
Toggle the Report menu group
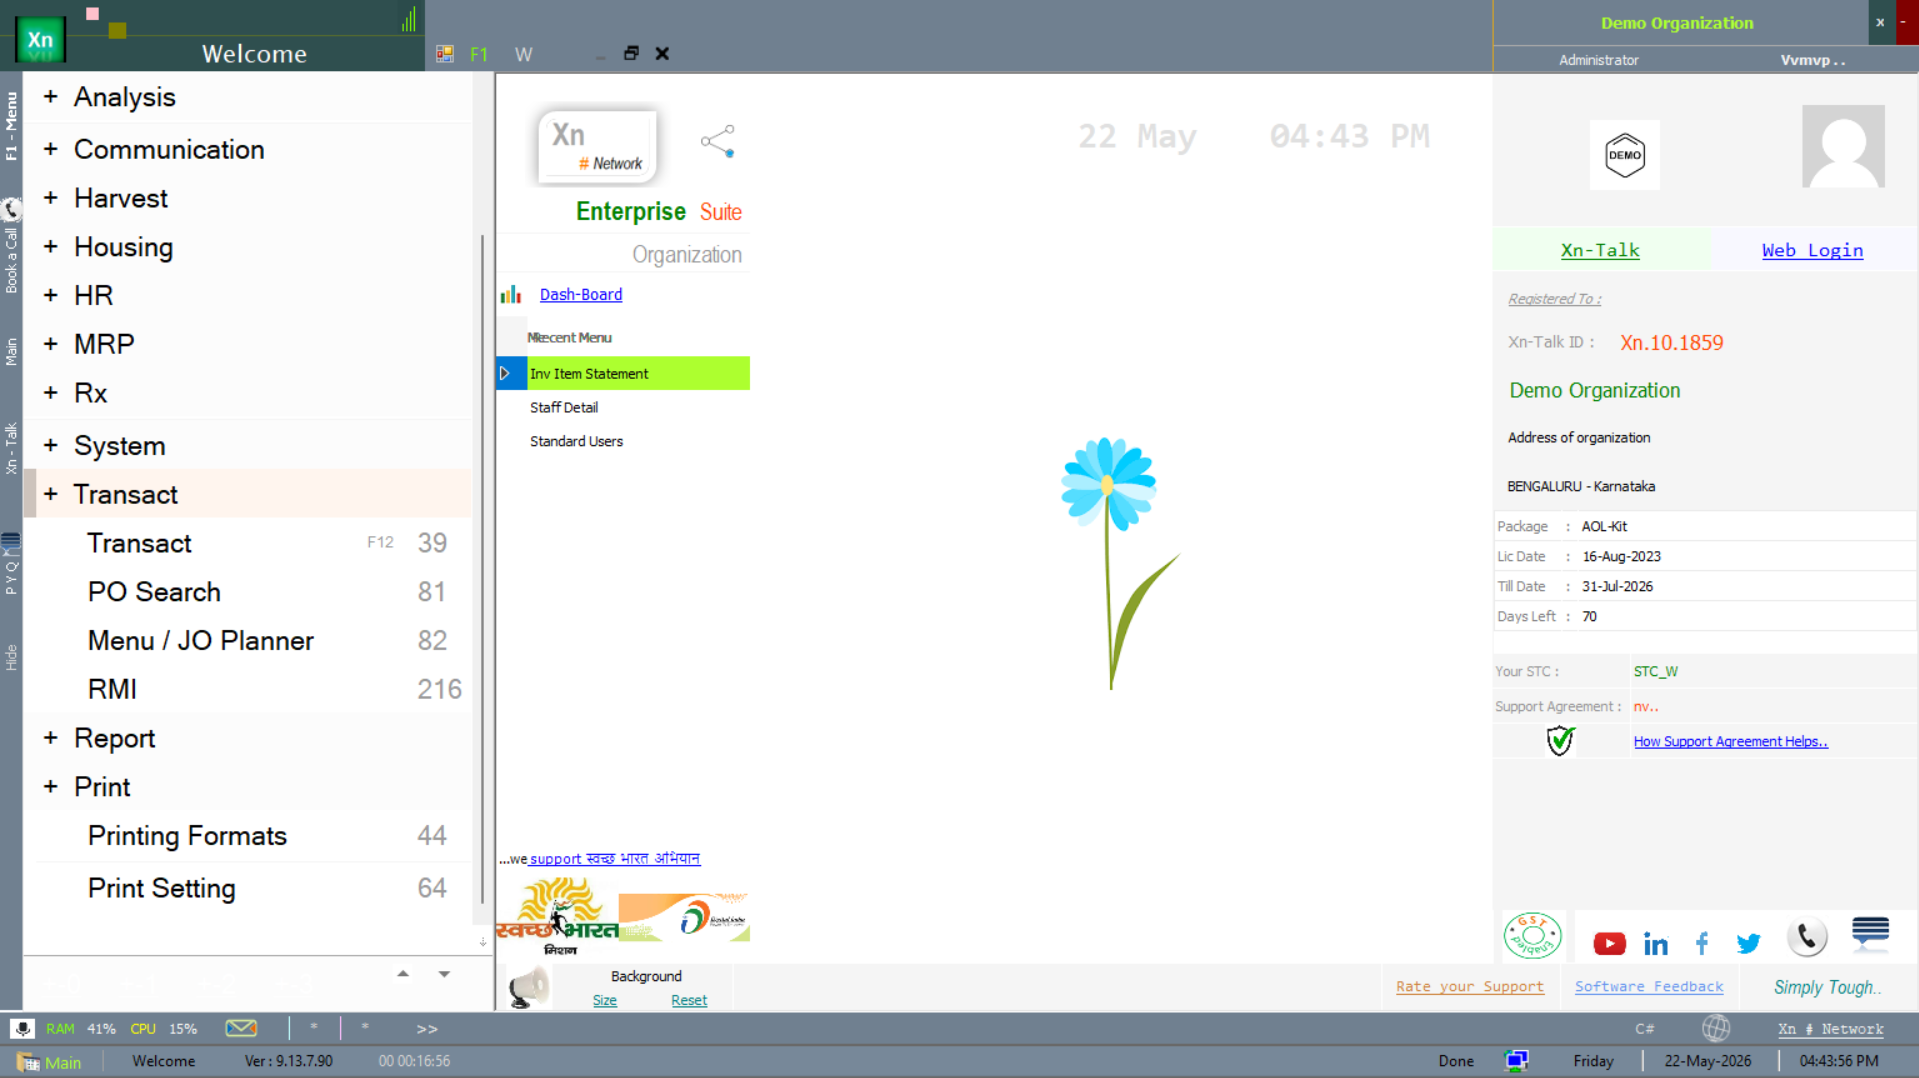pos(51,738)
